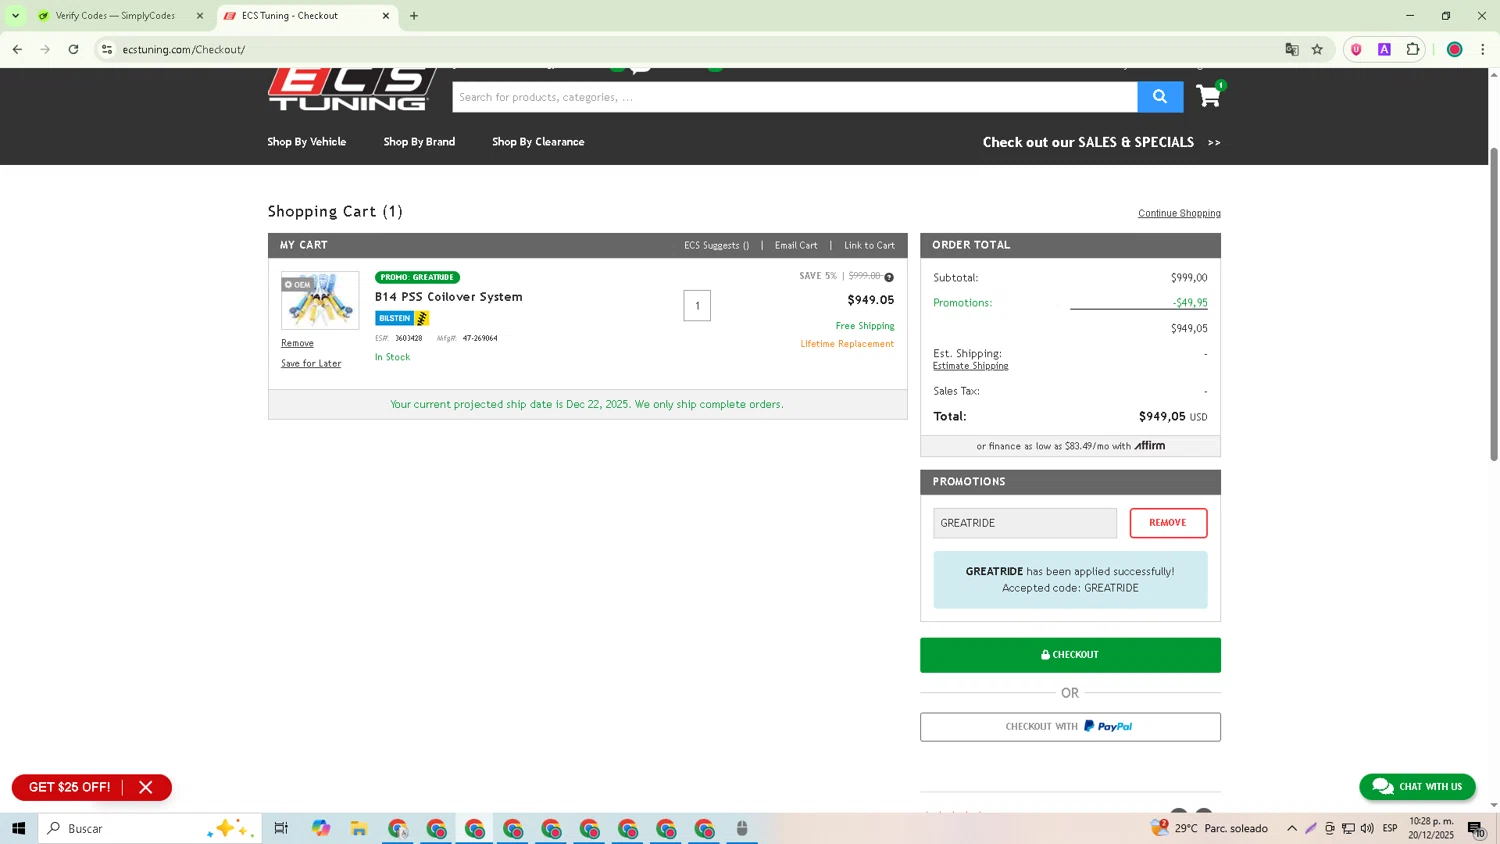Switch the ESP input language indicator

click(1390, 829)
